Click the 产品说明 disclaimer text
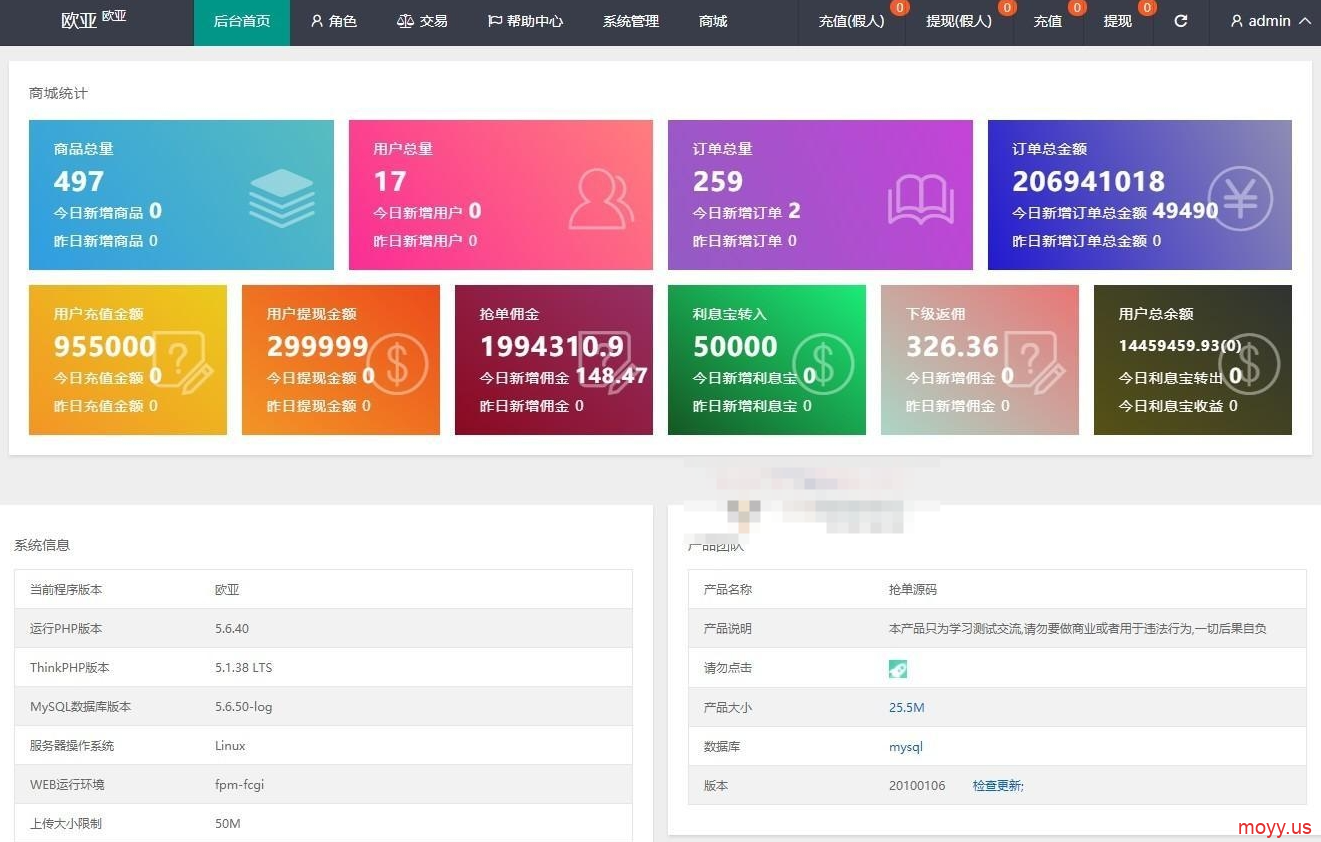The height and width of the screenshot is (842, 1321). 1078,629
